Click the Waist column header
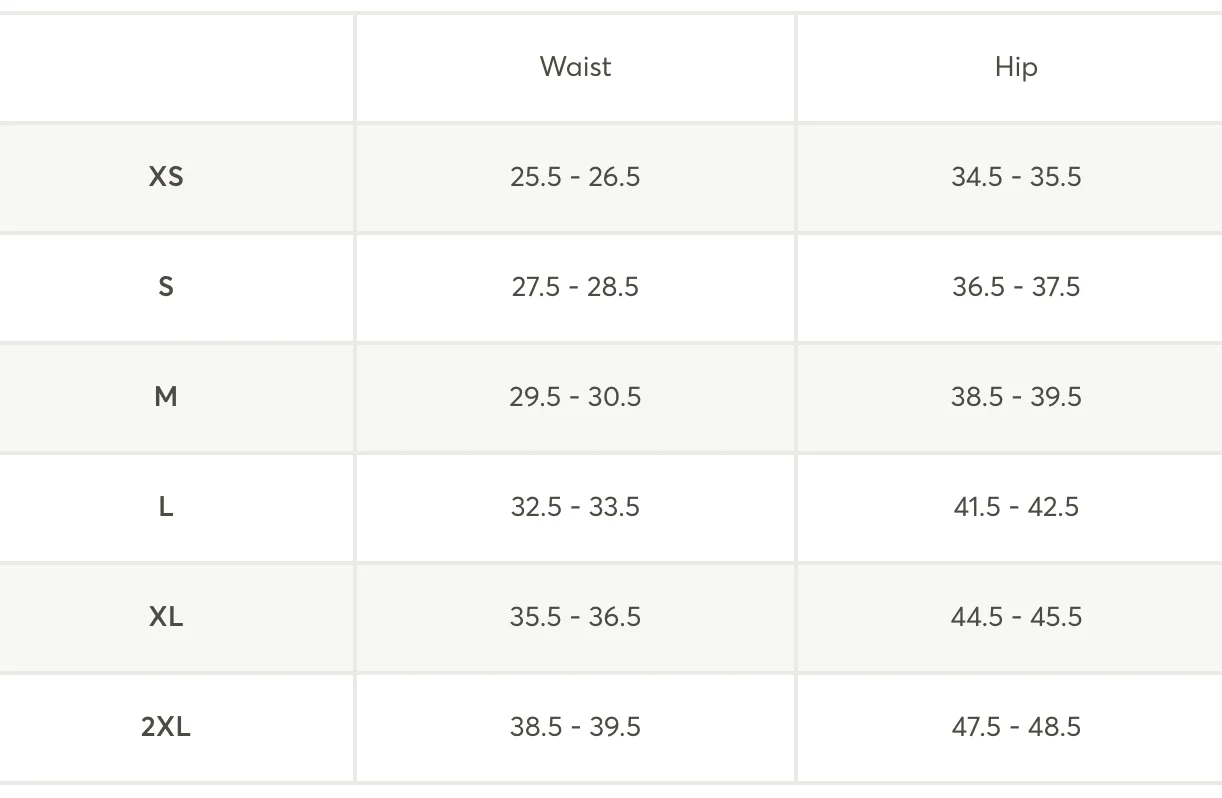Viewport: 1222px width, 798px height. coord(575,67)
